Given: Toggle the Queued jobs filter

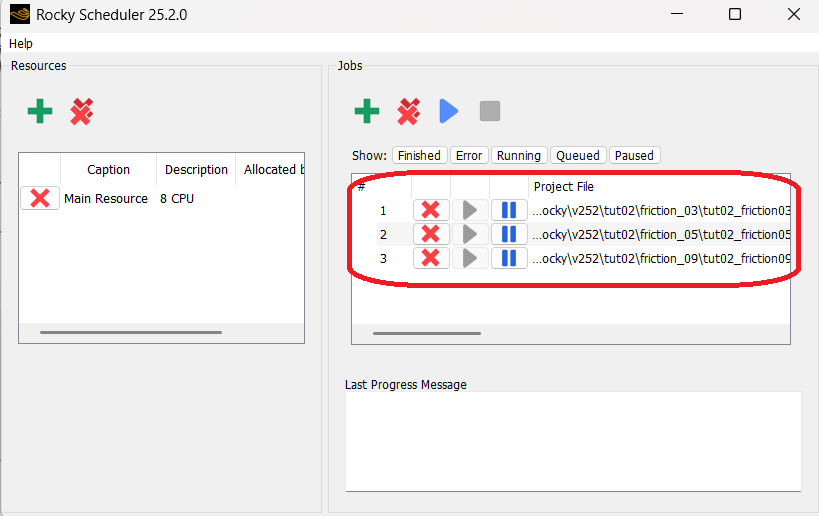Looking at the screenshot, I should click(578, 156).
